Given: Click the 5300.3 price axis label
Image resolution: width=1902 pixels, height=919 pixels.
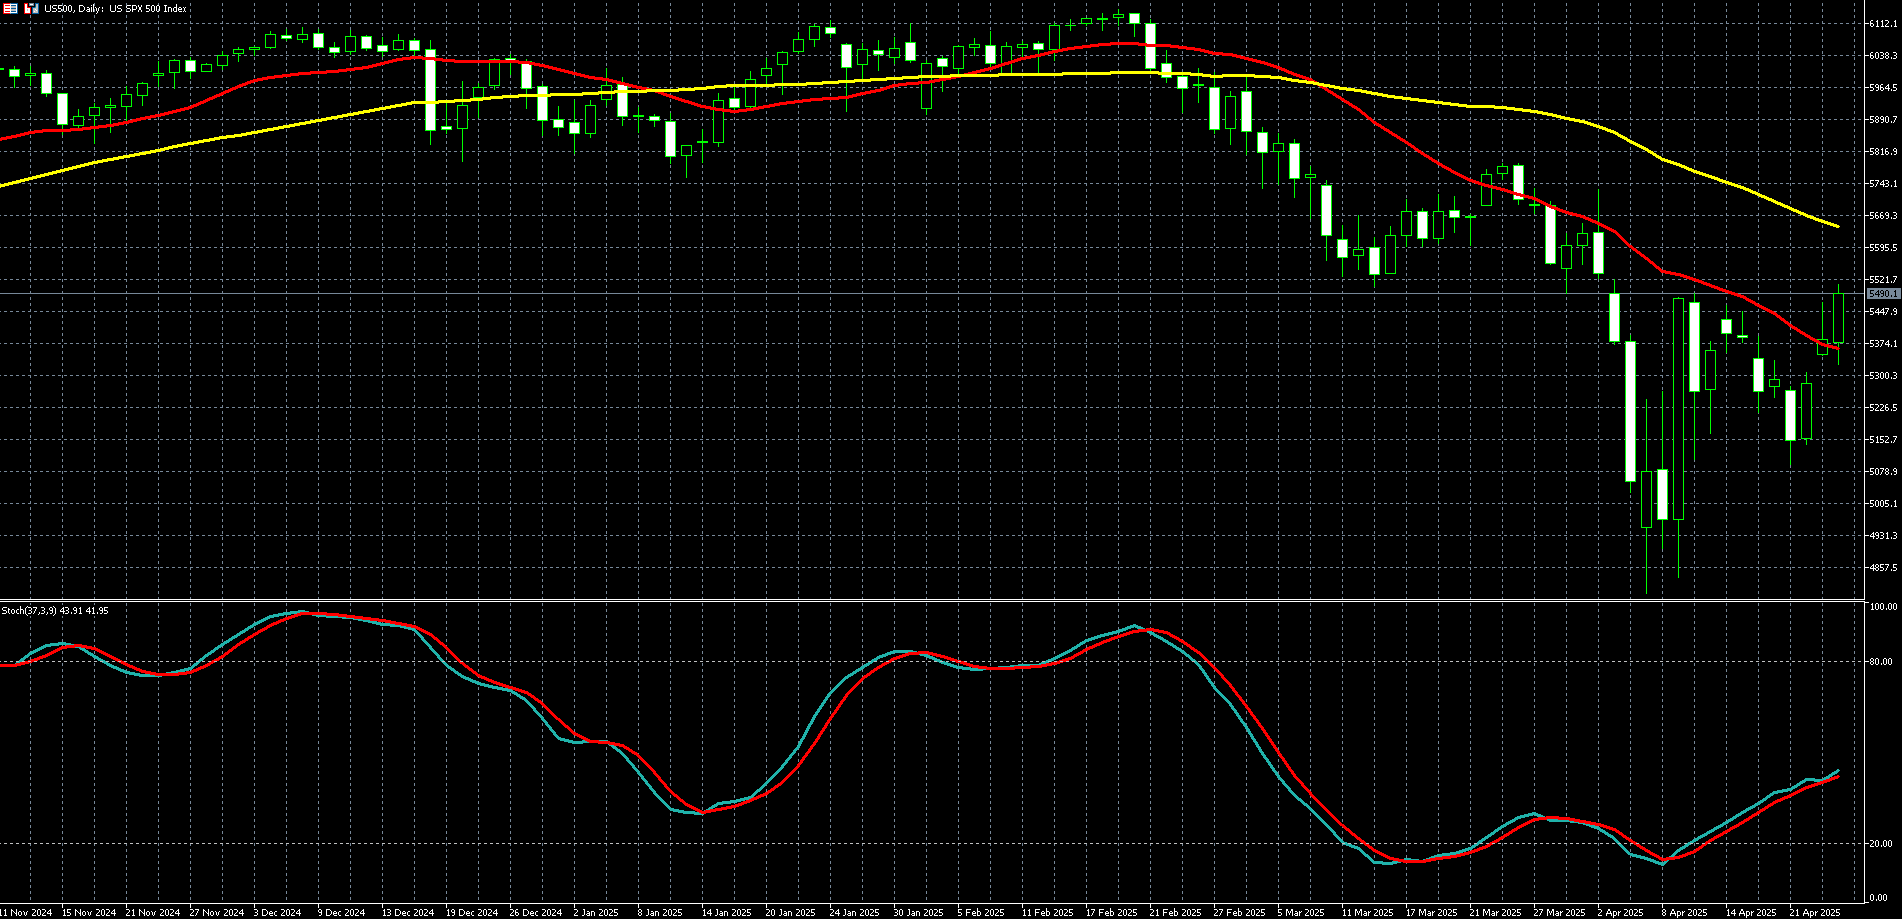Looking at the screenshot, I should pyautogui.click(x=1883, y=376).
